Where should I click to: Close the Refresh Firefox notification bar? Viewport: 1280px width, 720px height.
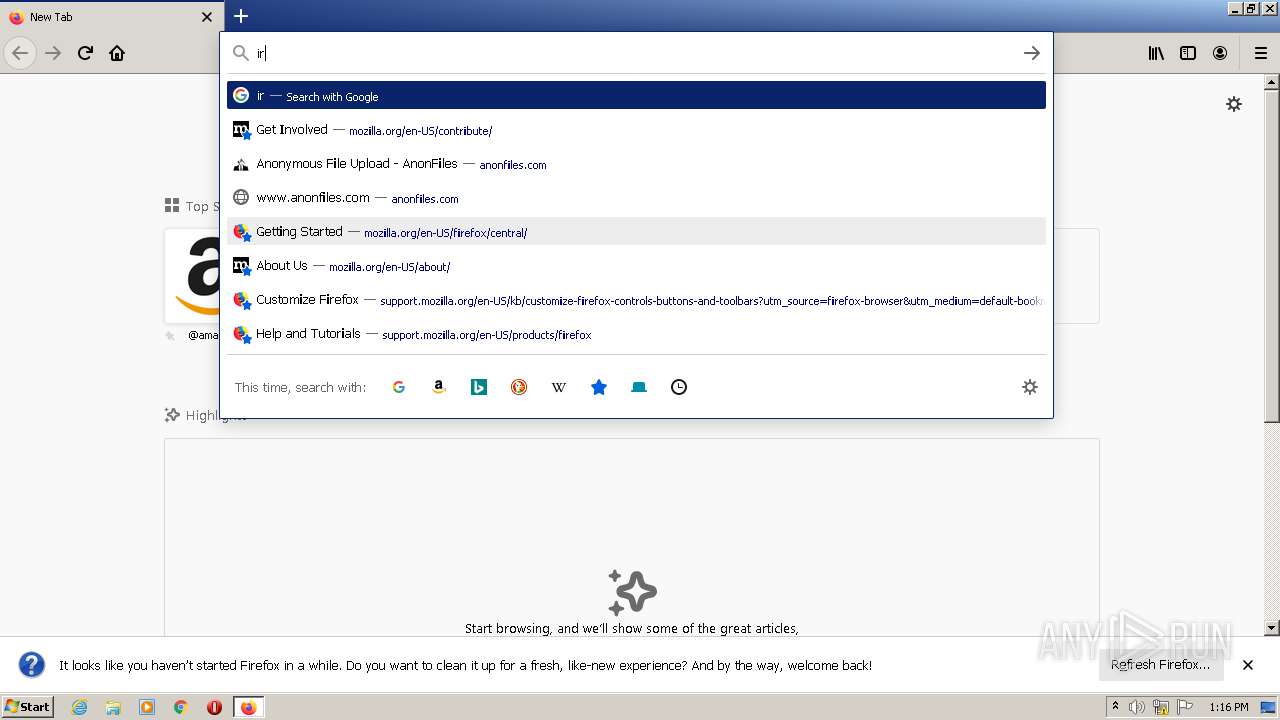coord(1248,665)
